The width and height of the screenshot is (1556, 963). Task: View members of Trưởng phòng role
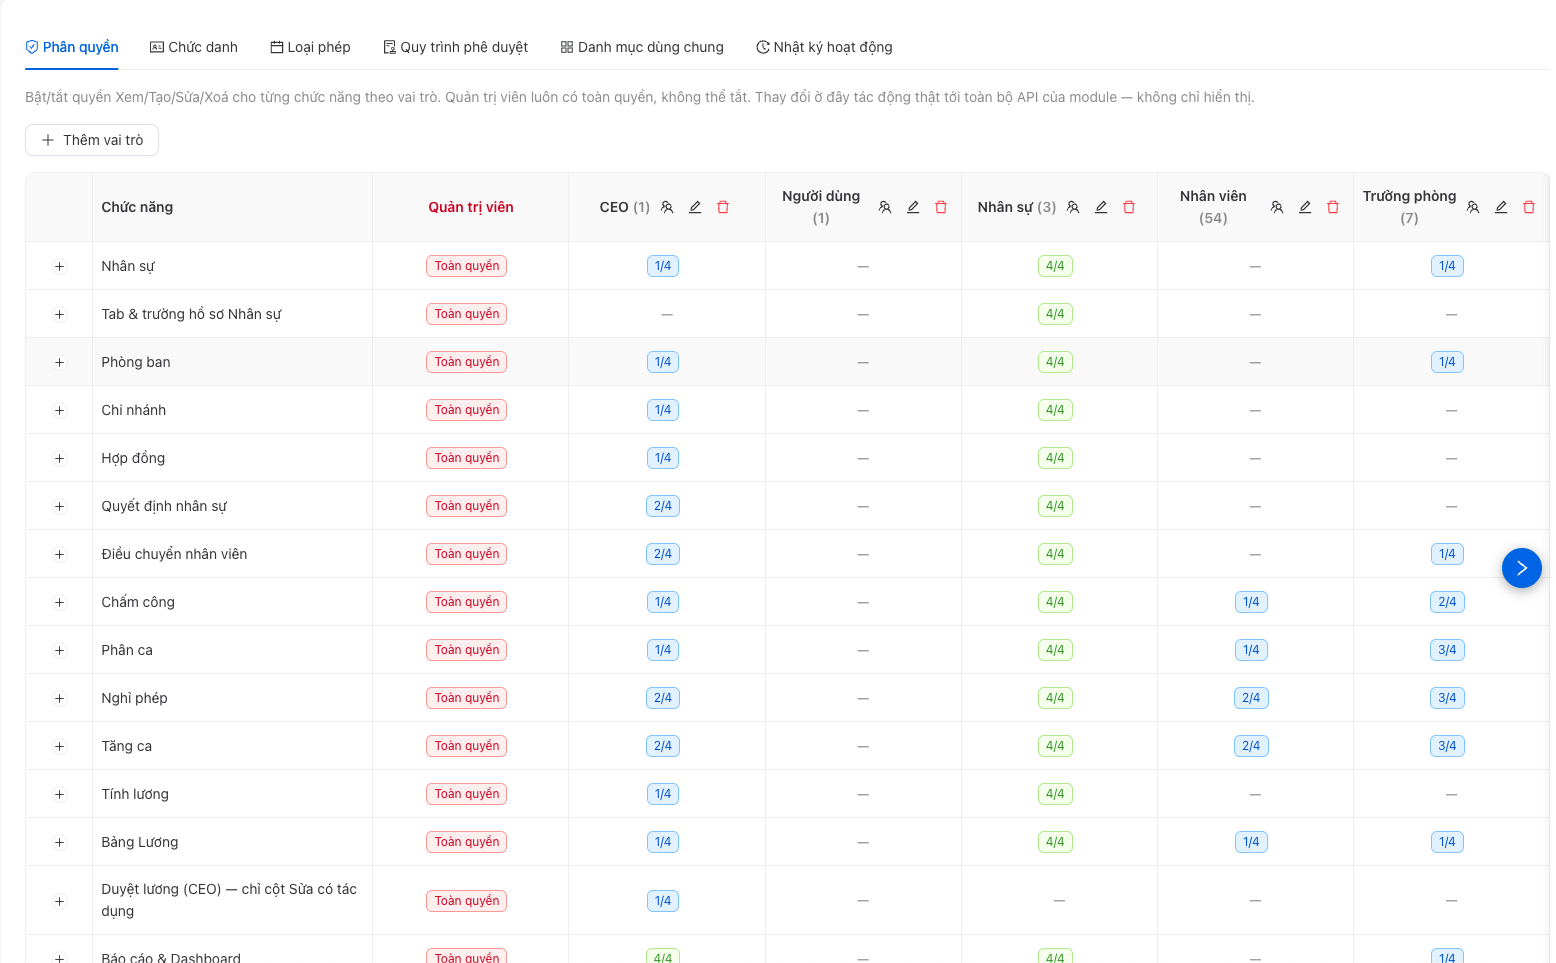coord(1473,207)
